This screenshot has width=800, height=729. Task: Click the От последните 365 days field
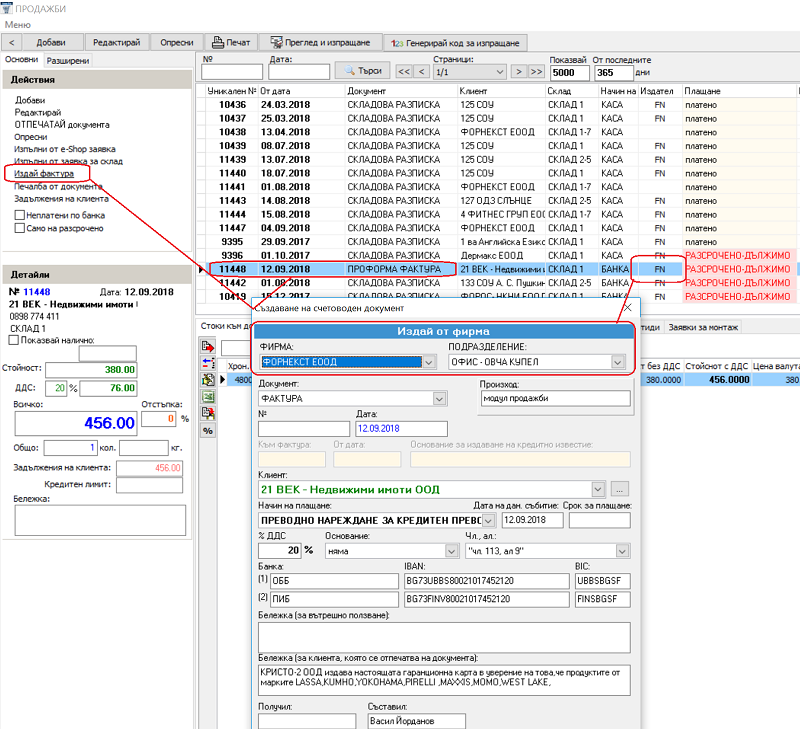(x=614, y=72)
